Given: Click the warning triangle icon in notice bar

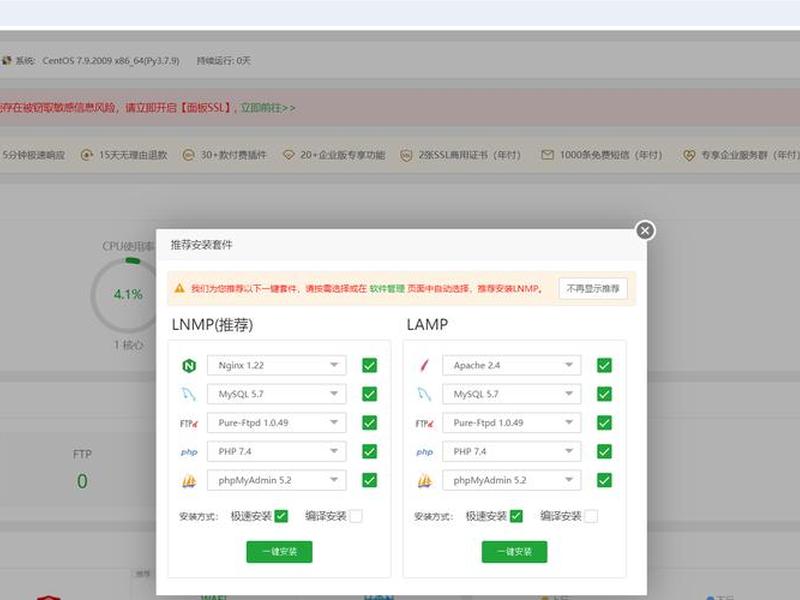Looking at the screenshot, I should (x=180, y=288).
